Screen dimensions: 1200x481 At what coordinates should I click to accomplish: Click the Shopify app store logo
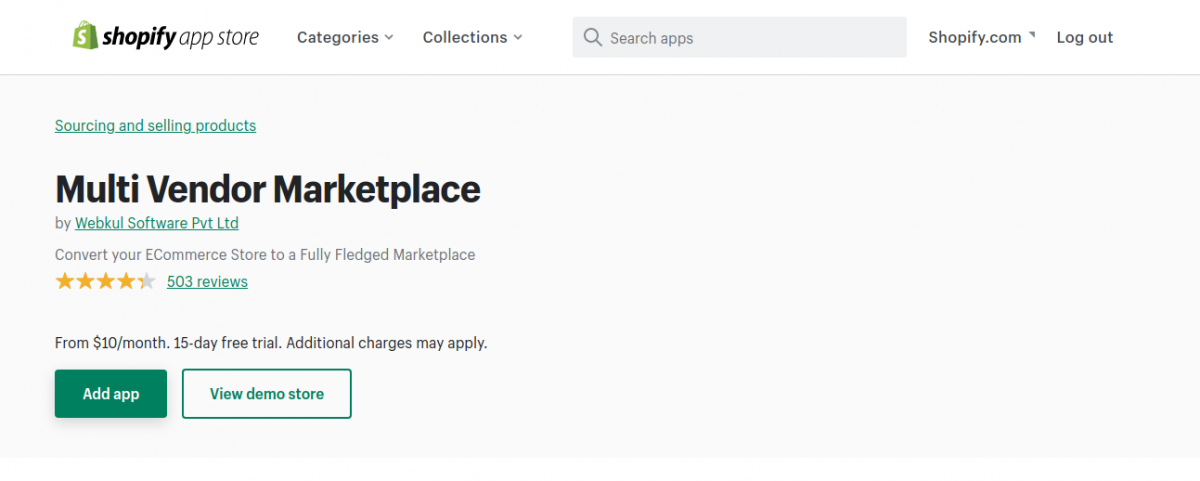[165, 37]
